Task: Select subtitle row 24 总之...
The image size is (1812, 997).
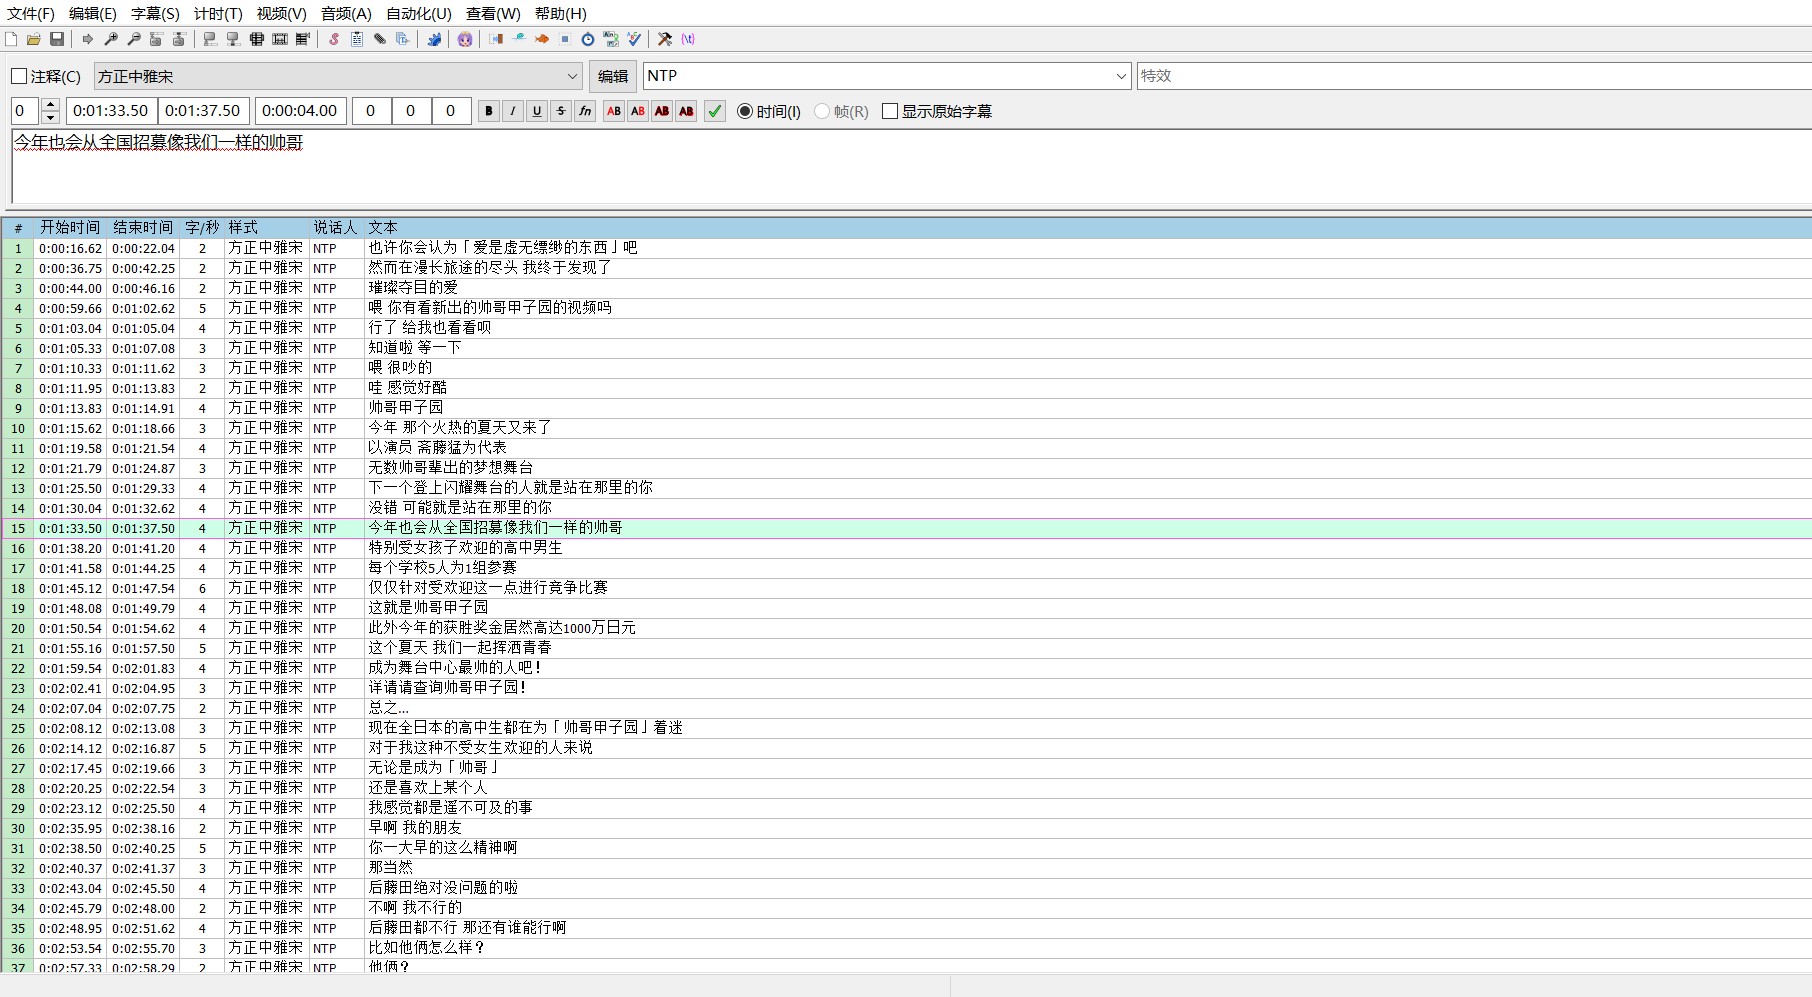Action: pos(906,708)
